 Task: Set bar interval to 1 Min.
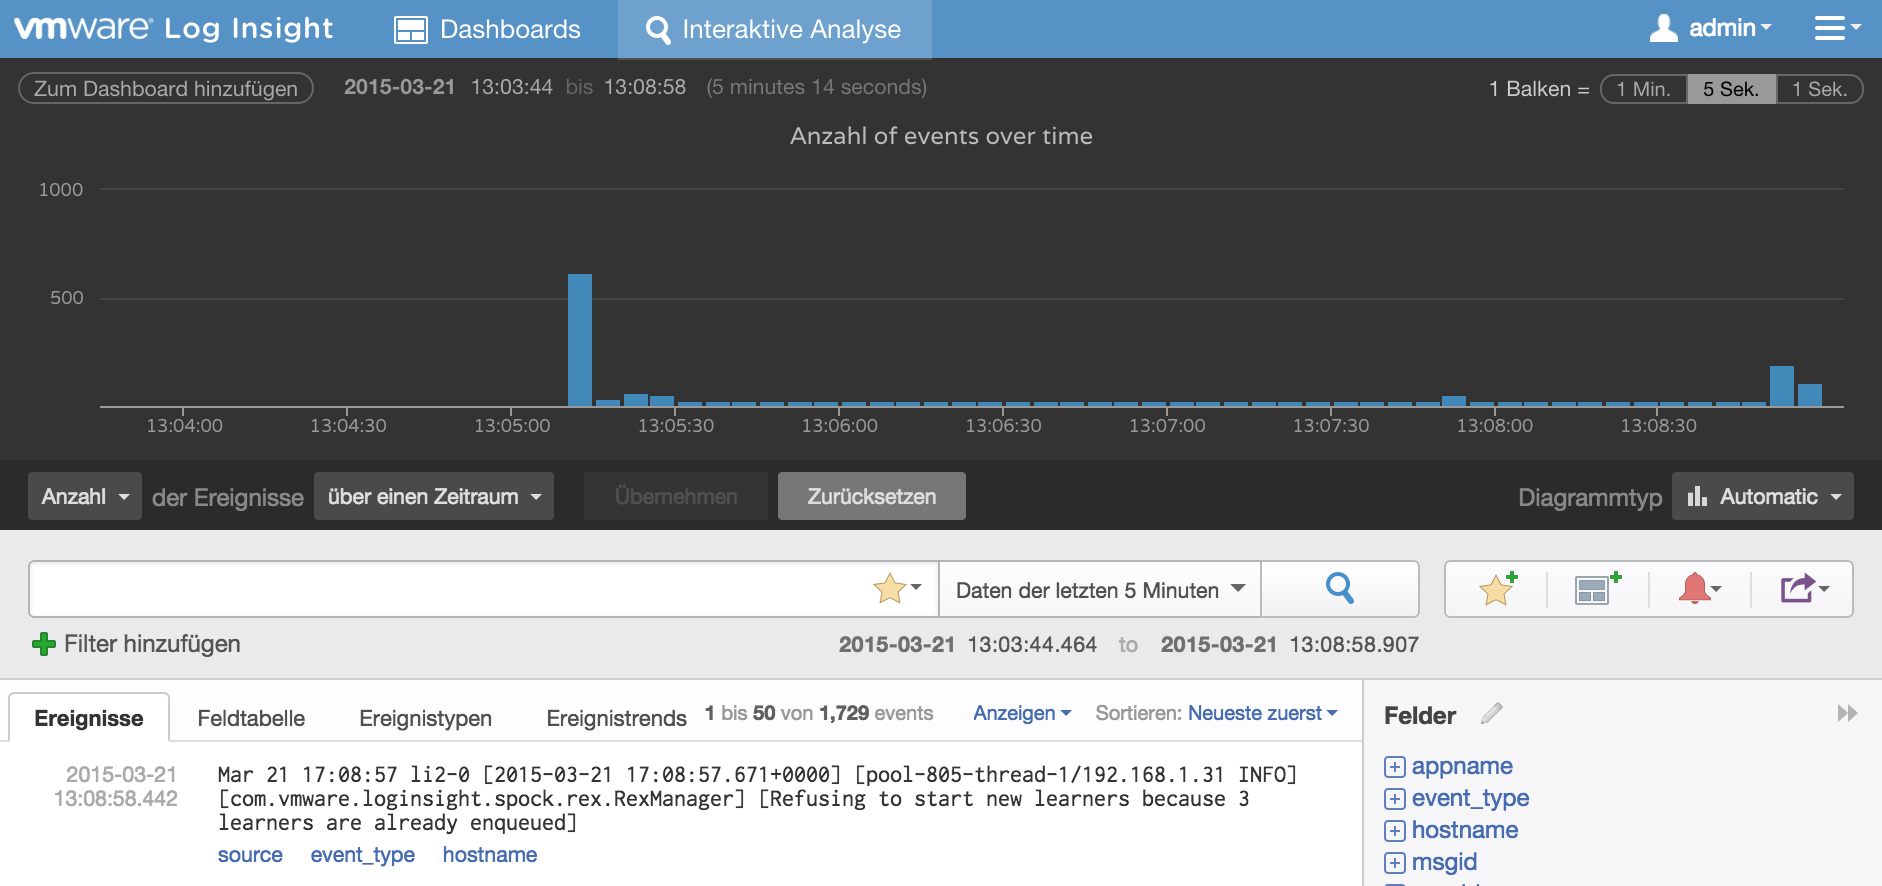1643,89
